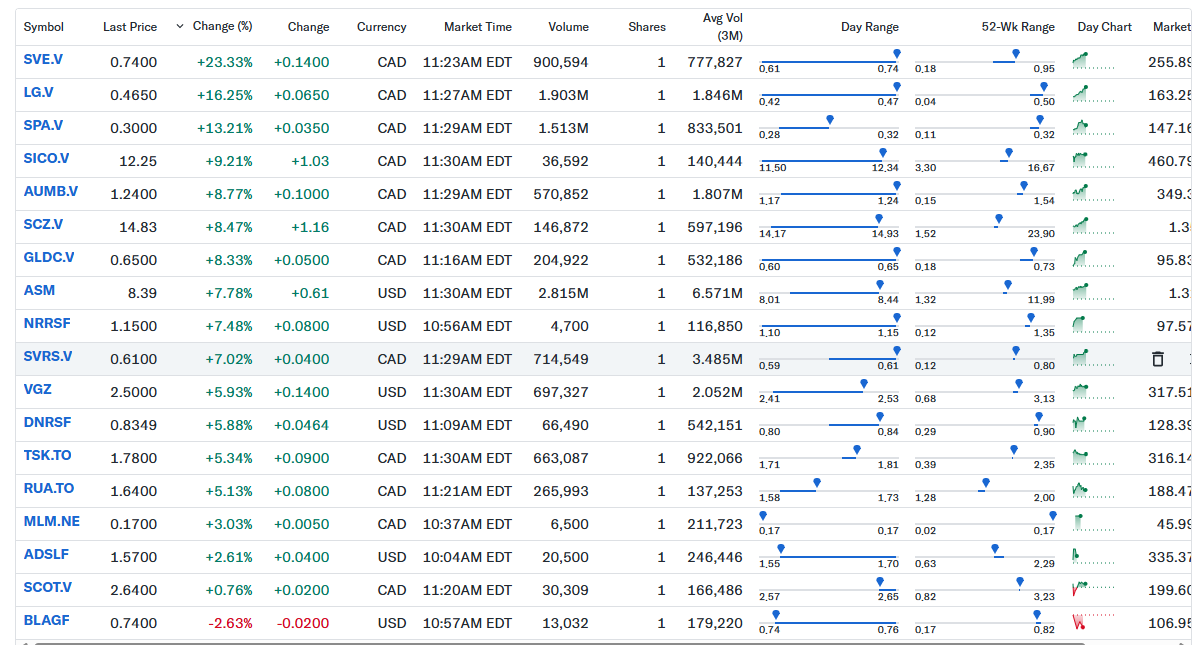Click the Shares cell for GLDC.V
The image size is (1203, 645).
661,260
